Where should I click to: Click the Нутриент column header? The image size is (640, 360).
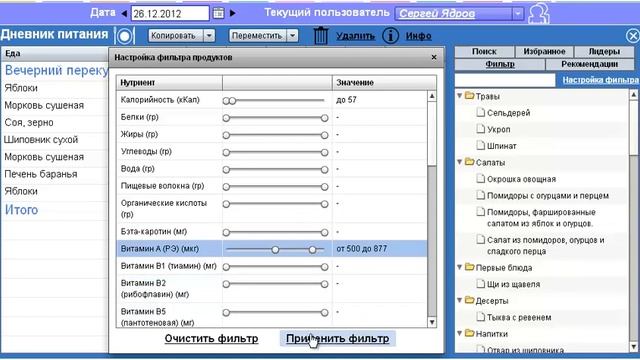point(169,82)
